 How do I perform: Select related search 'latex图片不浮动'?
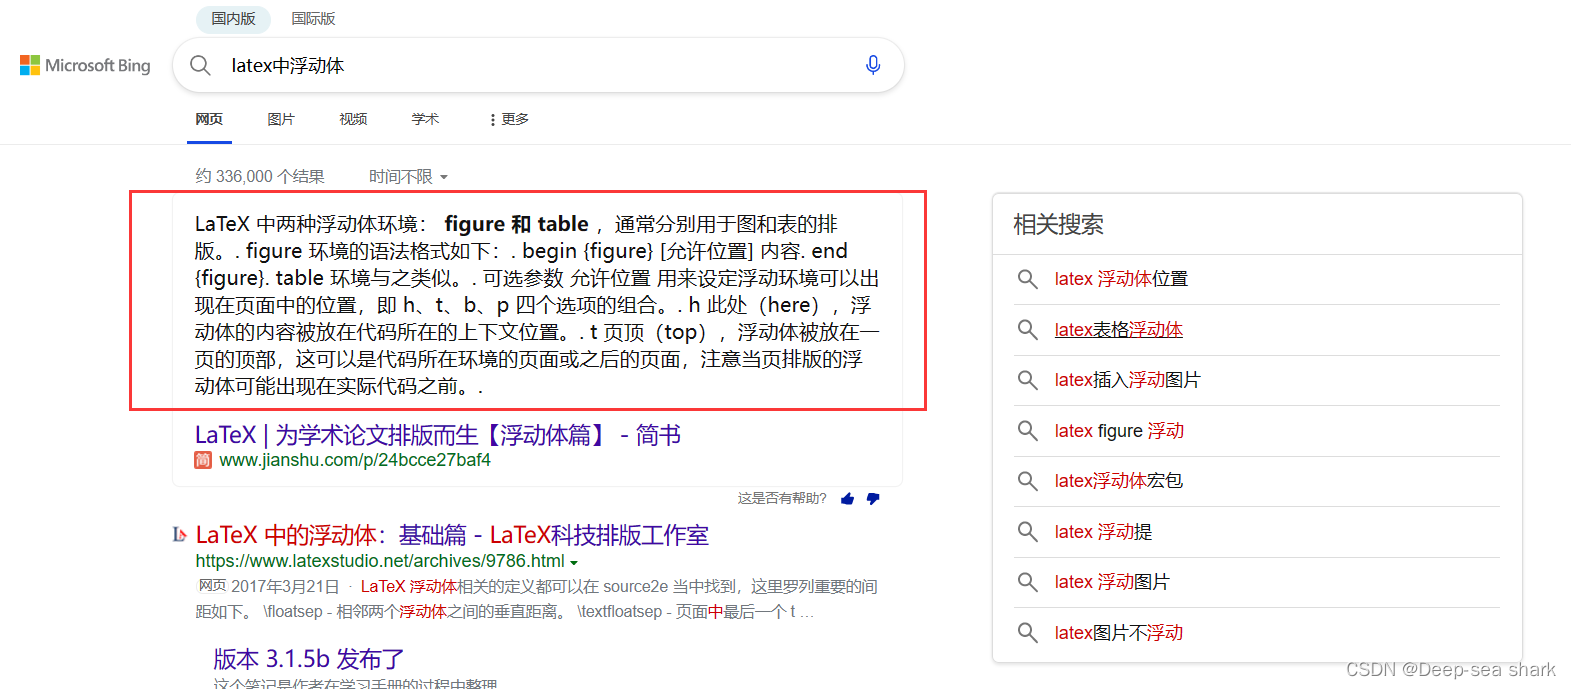[x=1118, y=633]
